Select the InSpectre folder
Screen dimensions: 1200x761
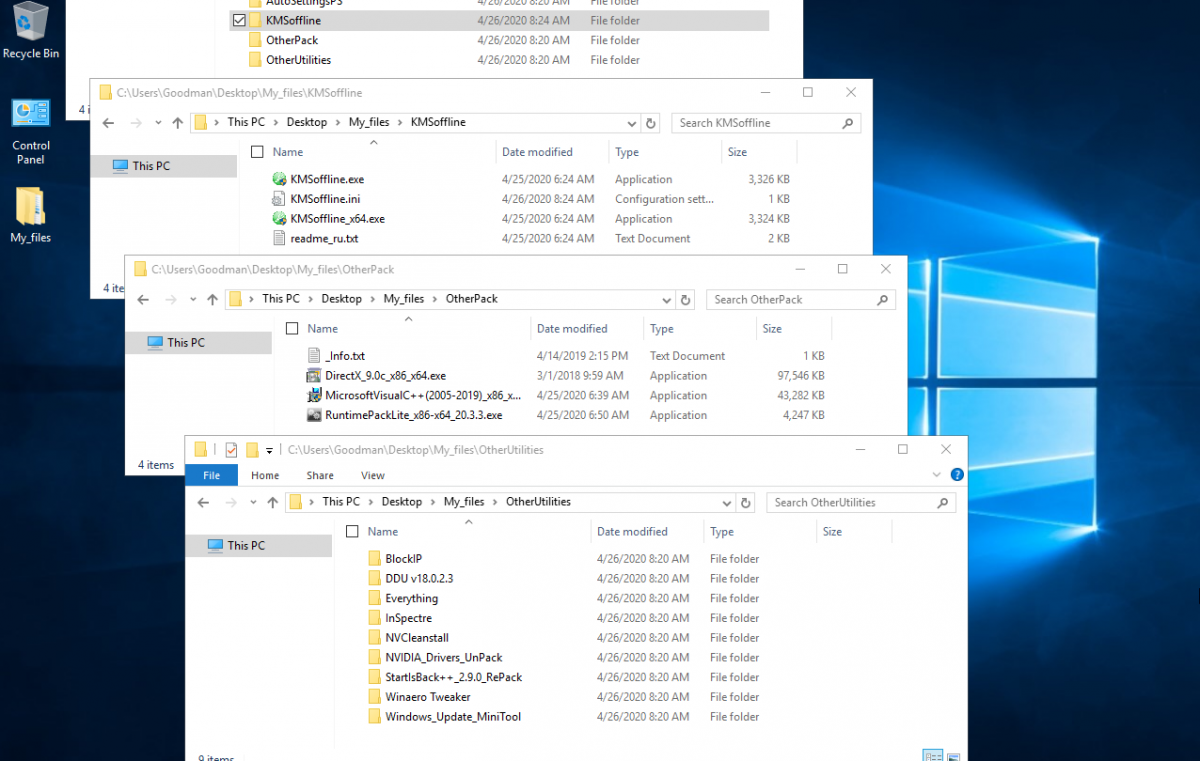[399, 618]
